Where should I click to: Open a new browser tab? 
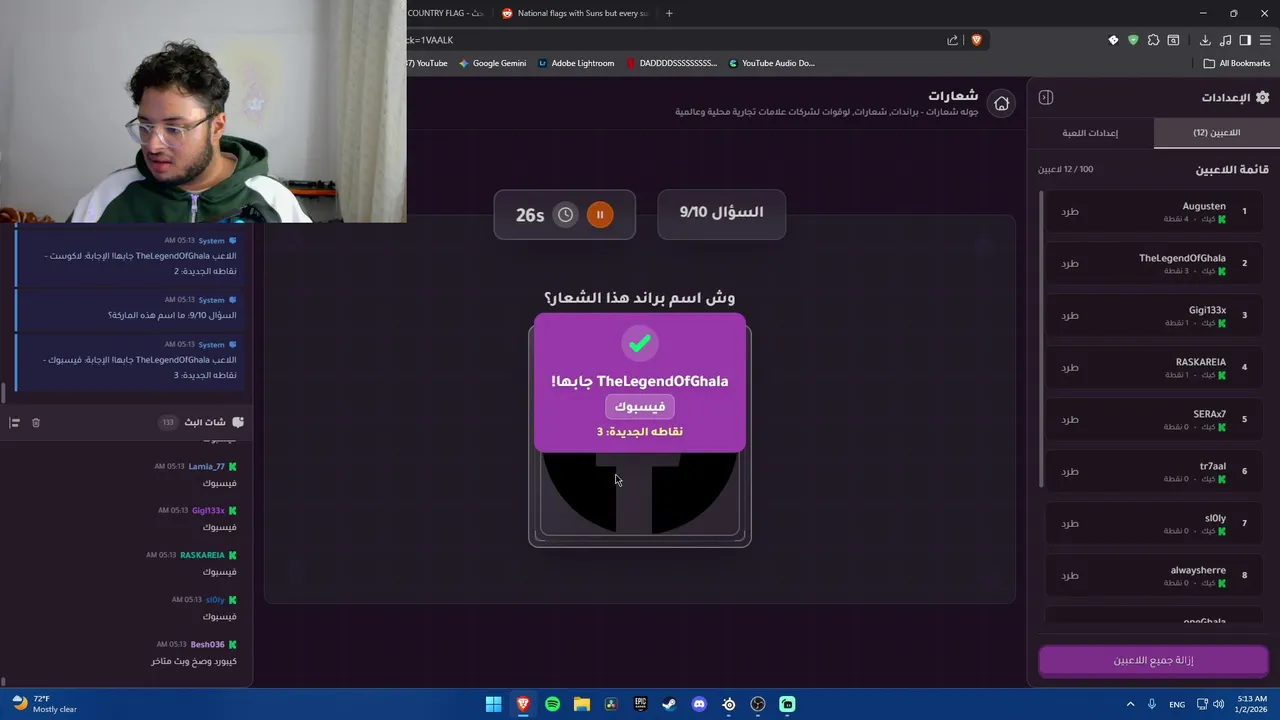coord(669,13)
